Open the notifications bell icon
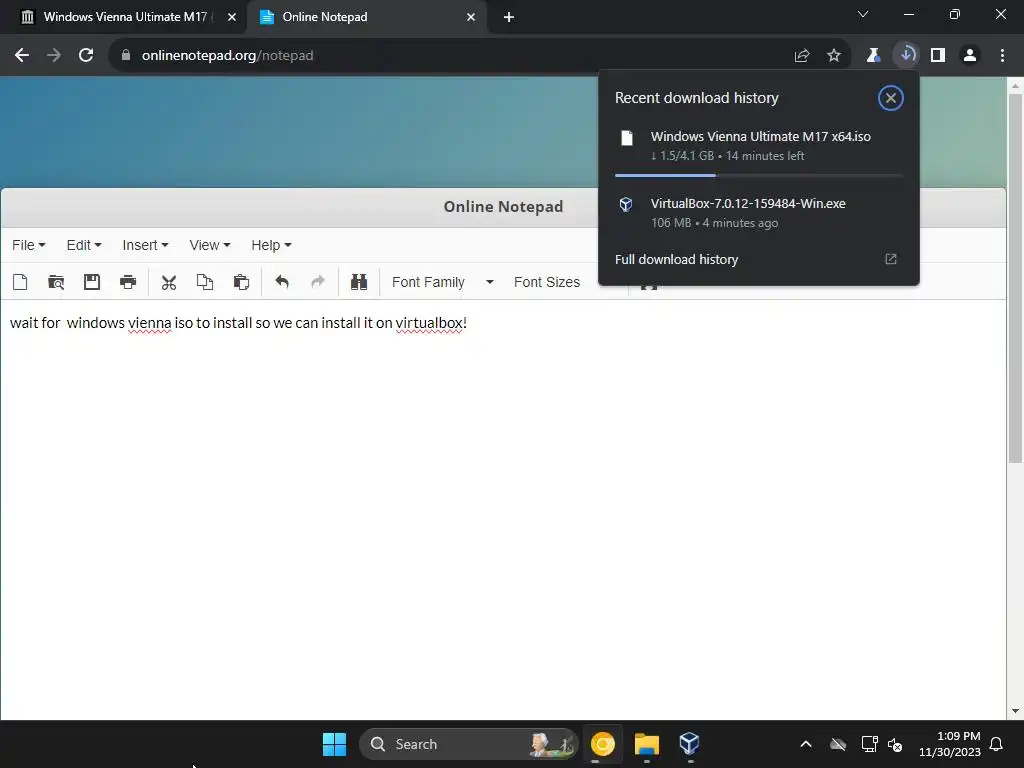Screen dimensions: 1024x768 [x=997, y=744]
